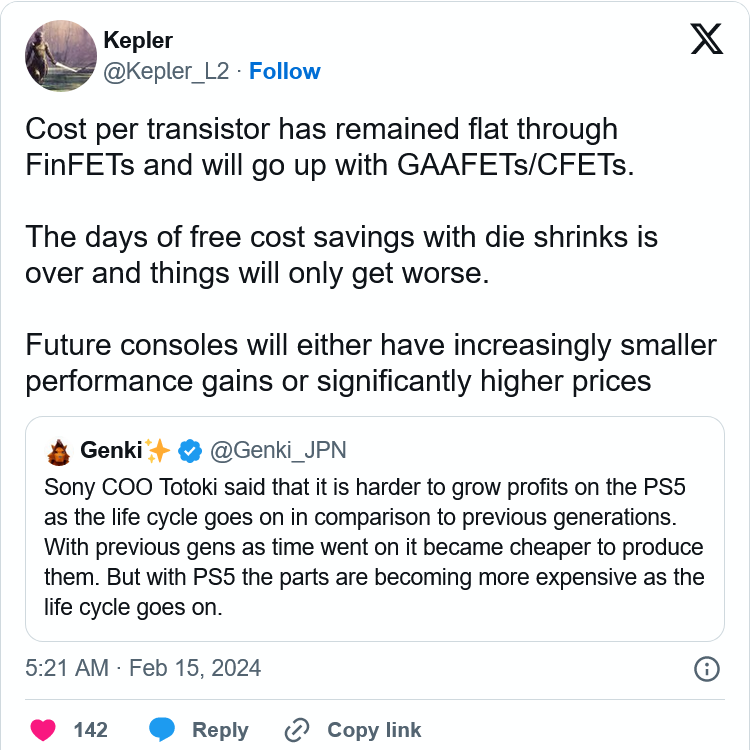Screen dimensions: 750x750
Task: Click the chain link copy icon
Action: (x=297, y=730)
